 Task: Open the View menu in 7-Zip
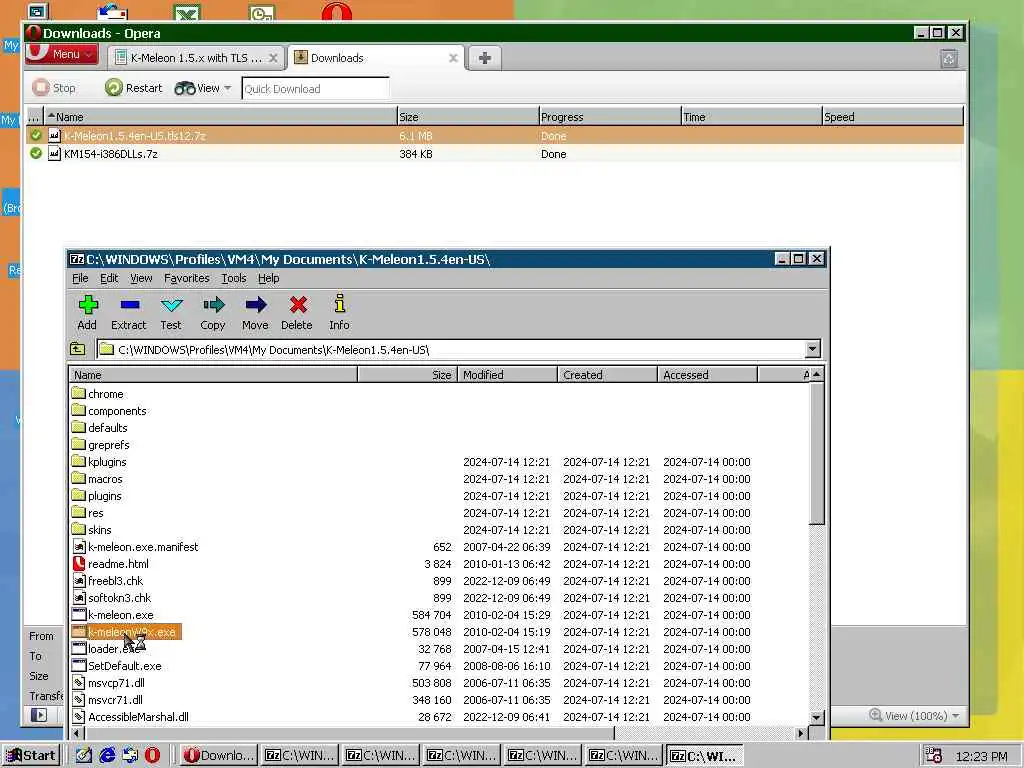point(141,278)
